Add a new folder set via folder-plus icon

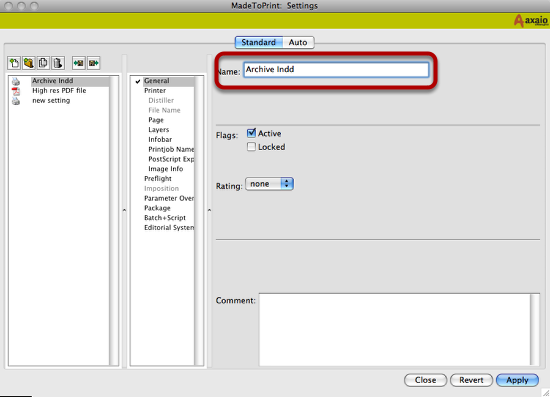pos(29,63)
